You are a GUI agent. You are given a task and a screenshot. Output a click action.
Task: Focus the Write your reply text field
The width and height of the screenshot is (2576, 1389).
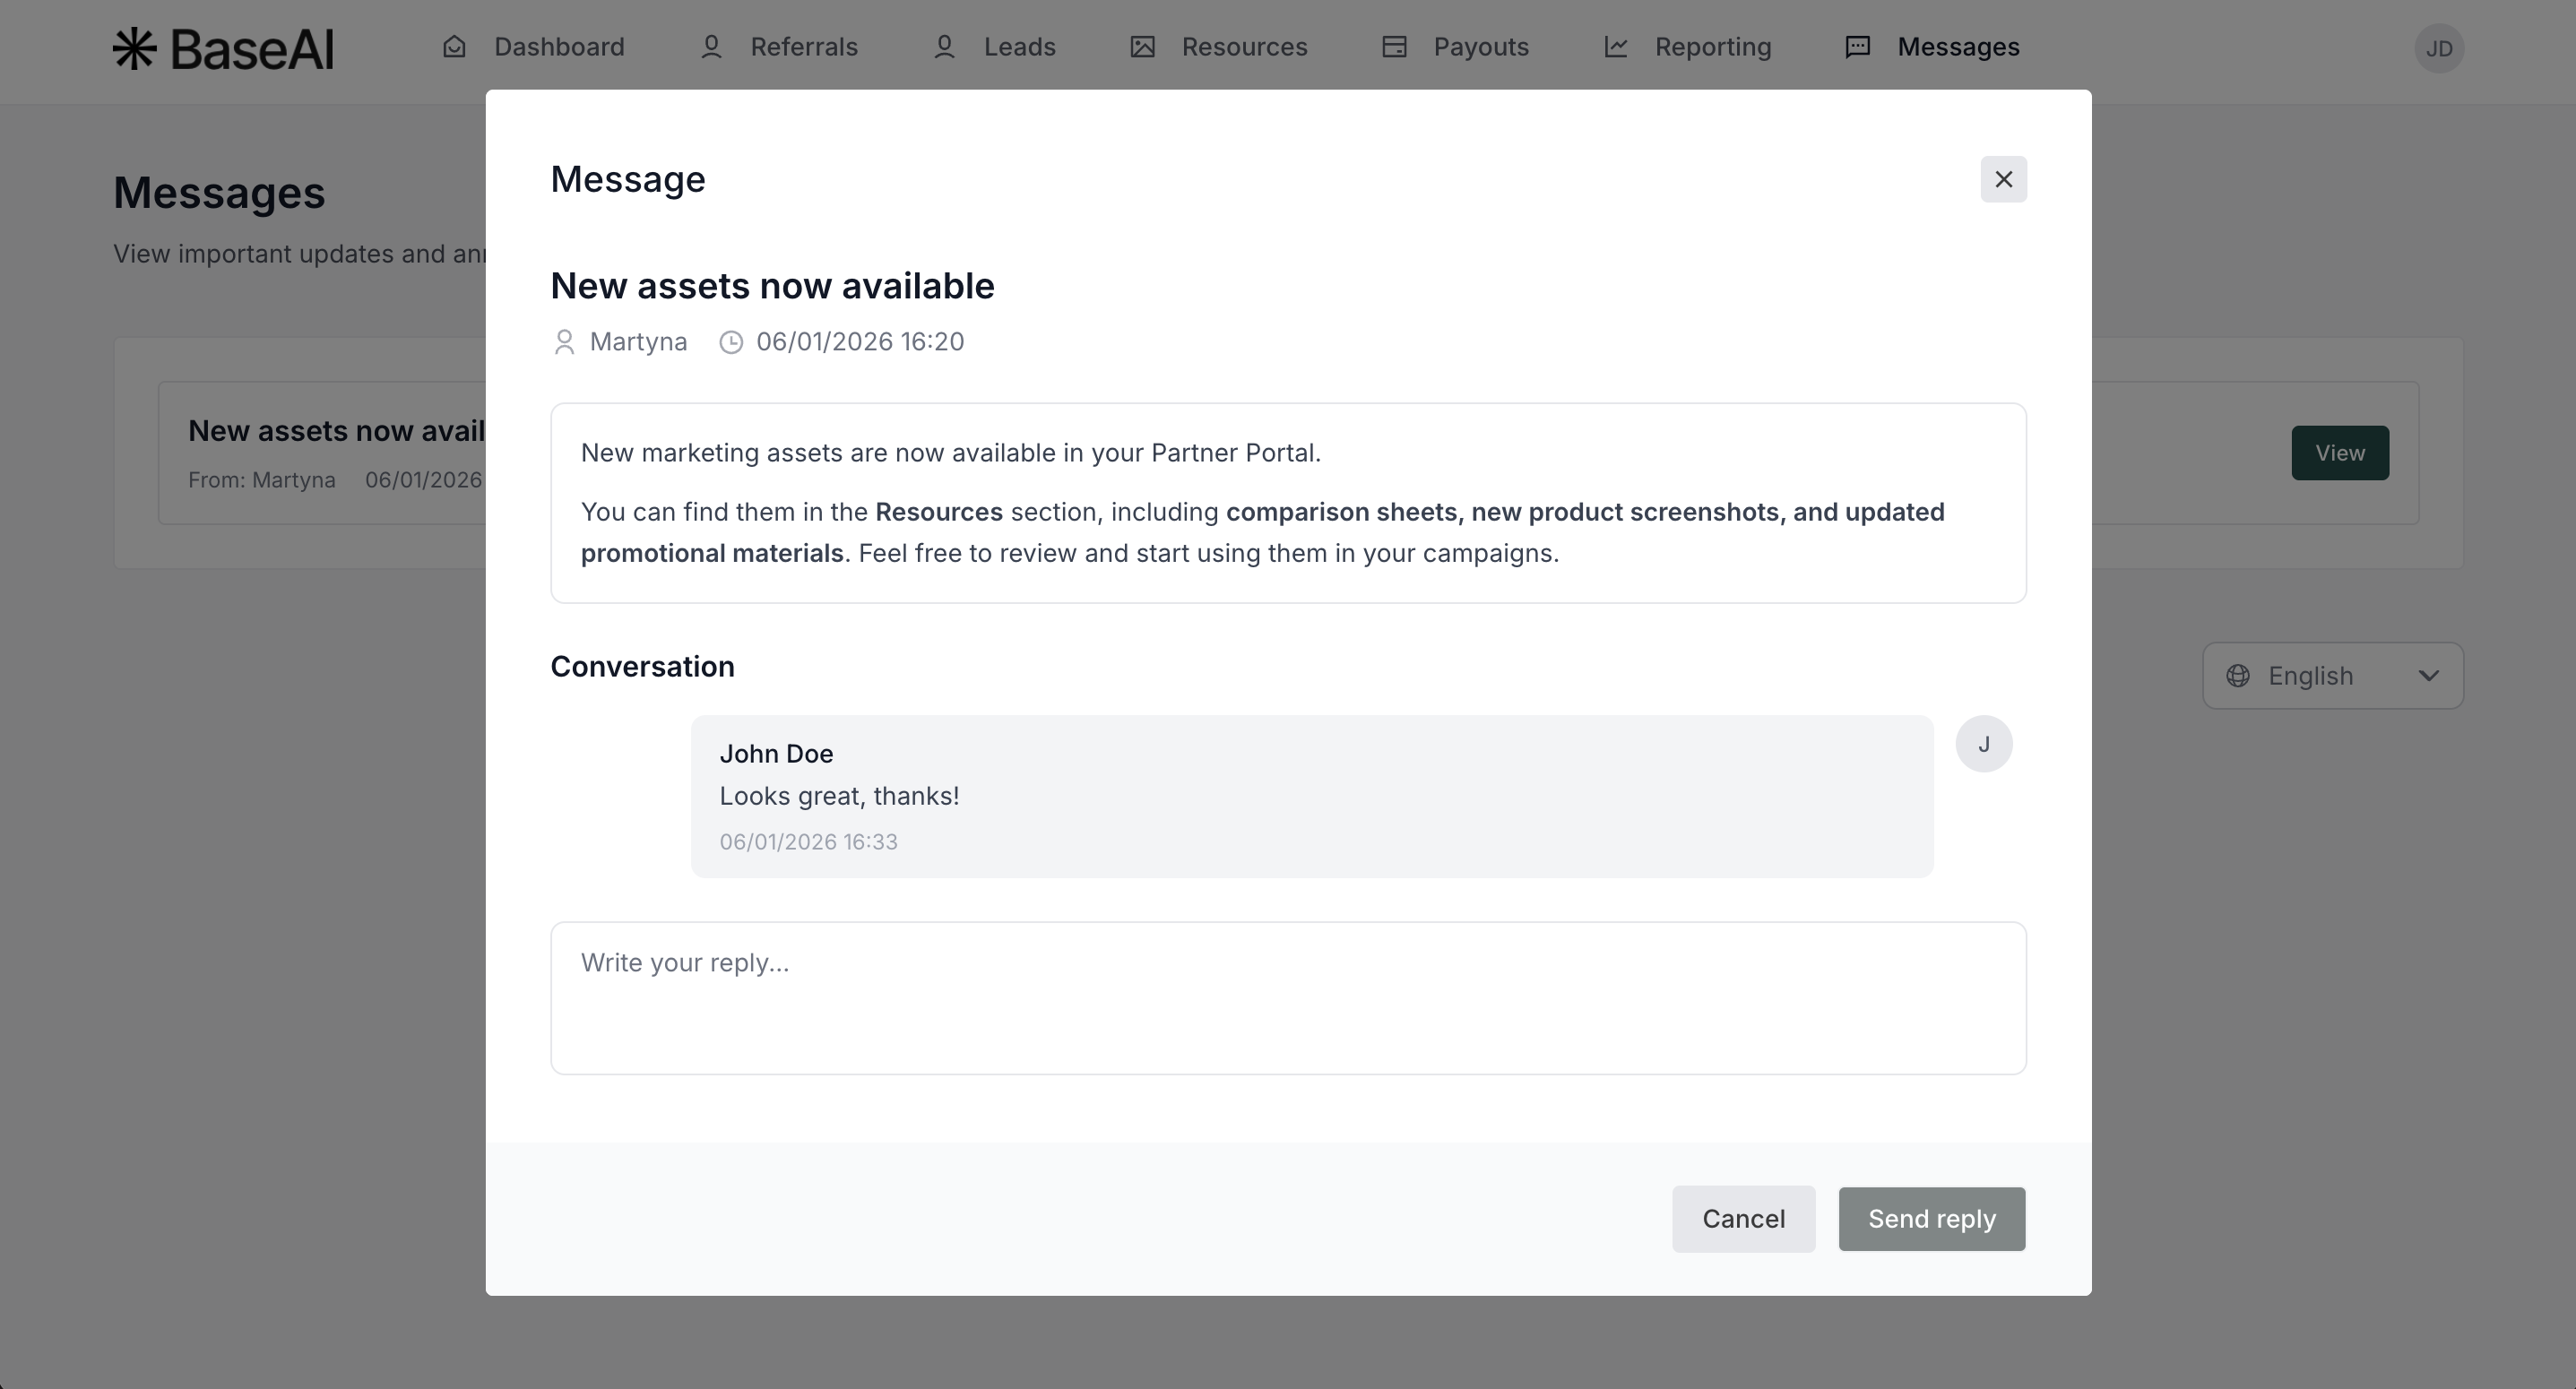(1288, 998)
